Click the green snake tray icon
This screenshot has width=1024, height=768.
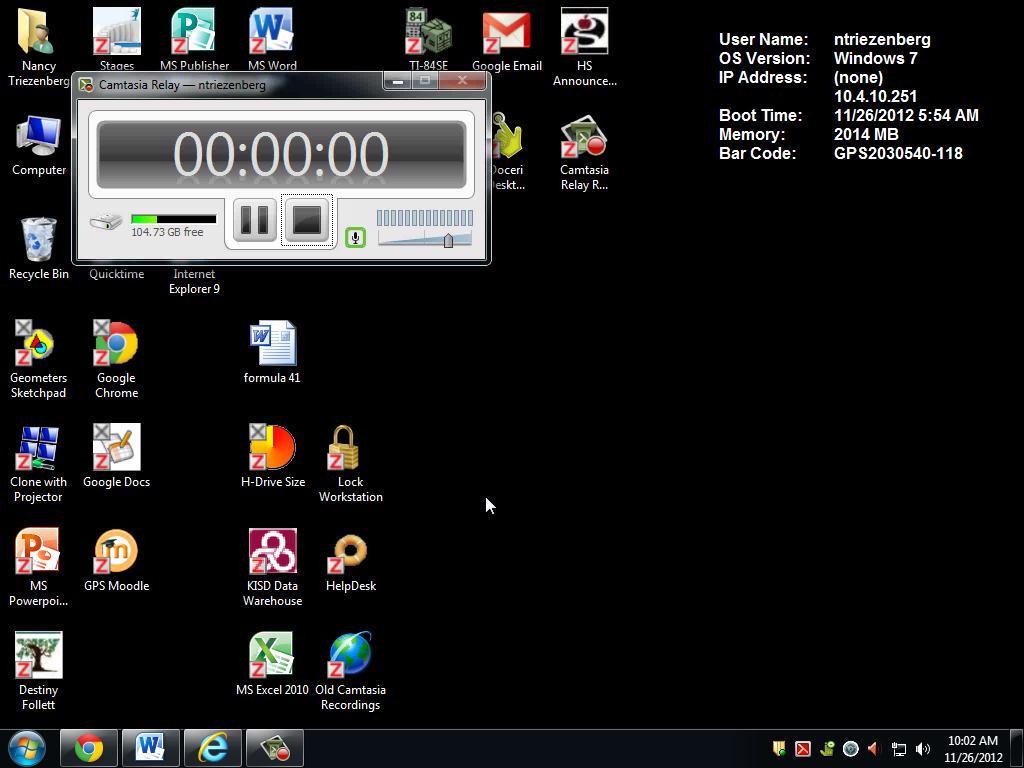pos(827,749)
